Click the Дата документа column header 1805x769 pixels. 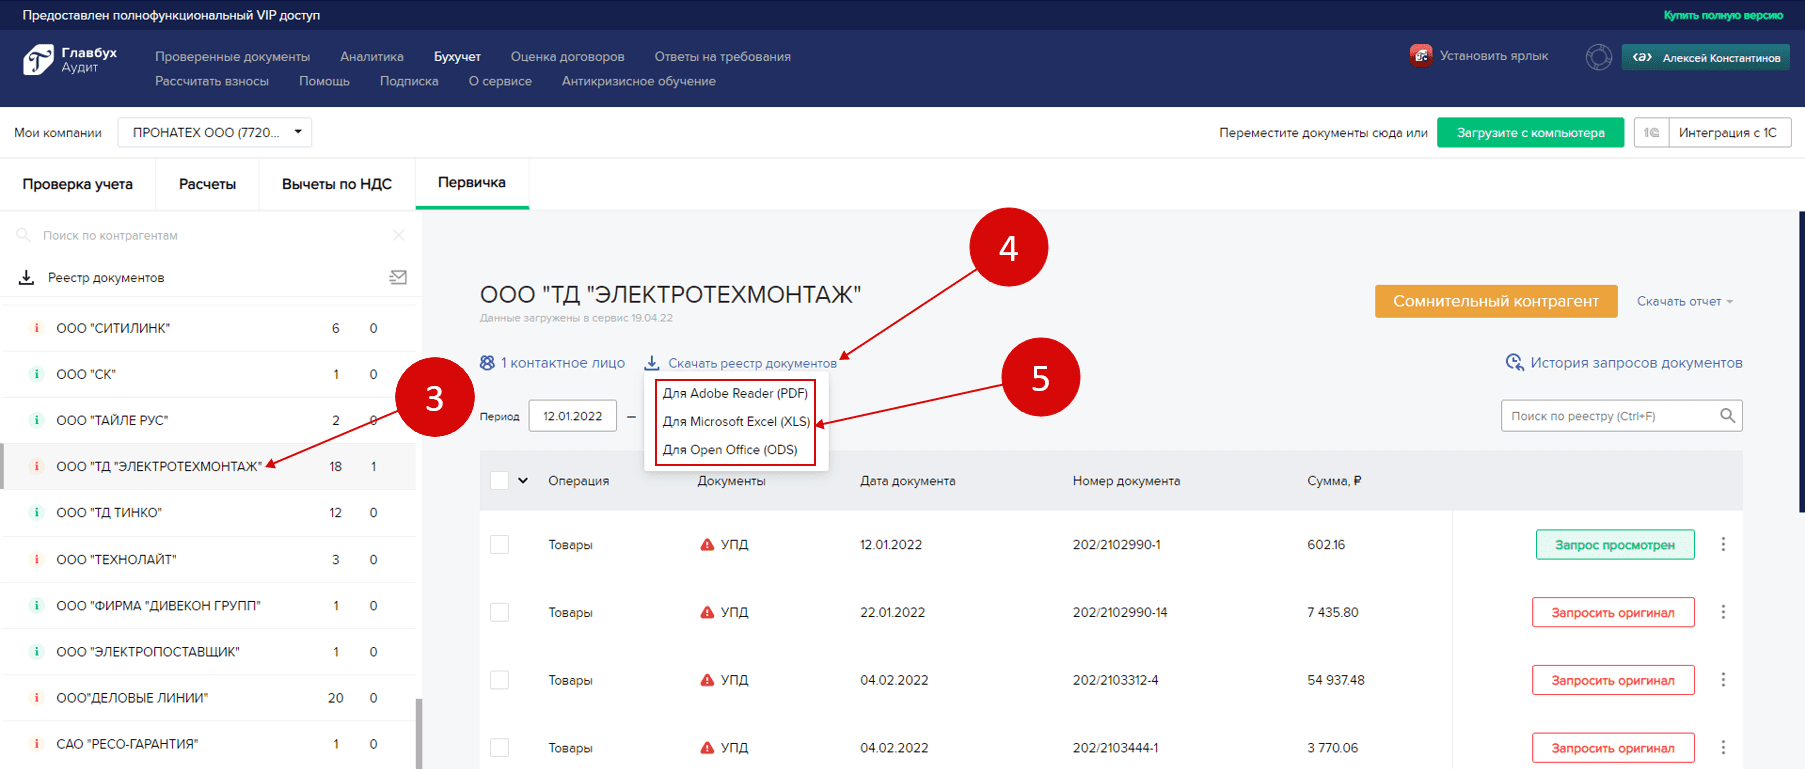[907, 480]
